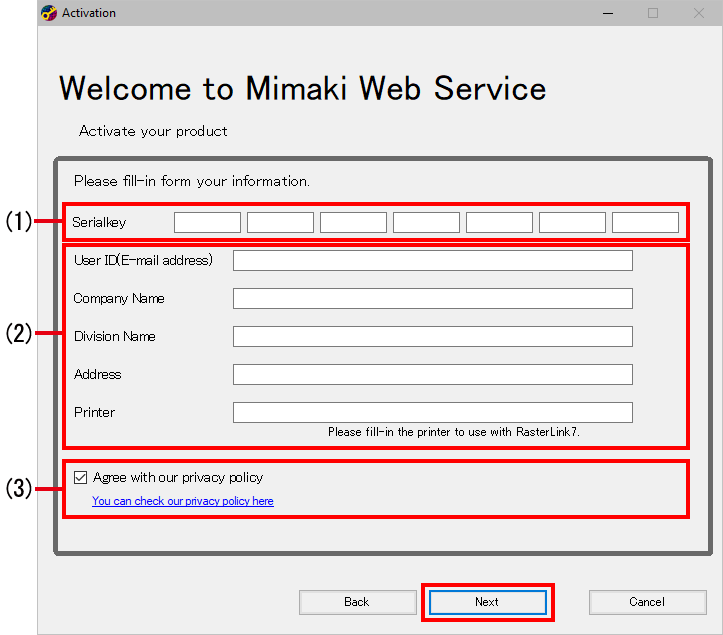The image size is (723, 635).
Task: Click the 'Activate your product' subtitle
Action: [x=153, y=131]
